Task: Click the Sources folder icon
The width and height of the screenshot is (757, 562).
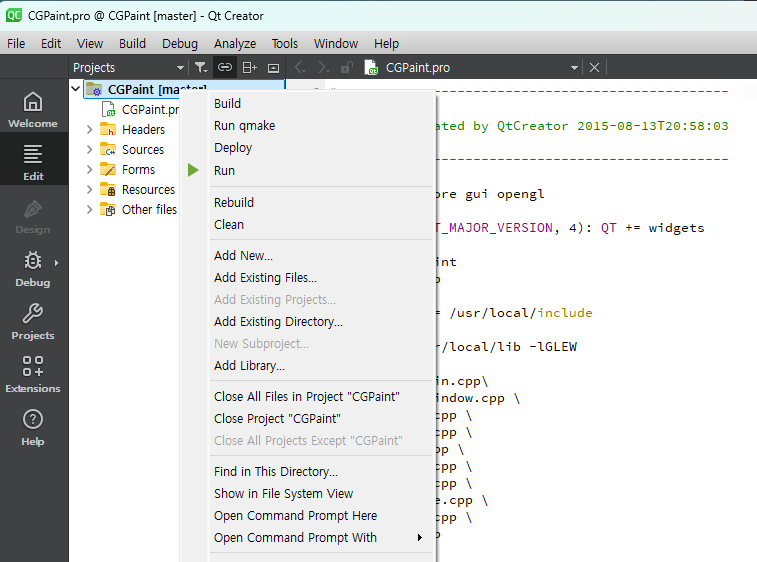Action: coord(108,150)
